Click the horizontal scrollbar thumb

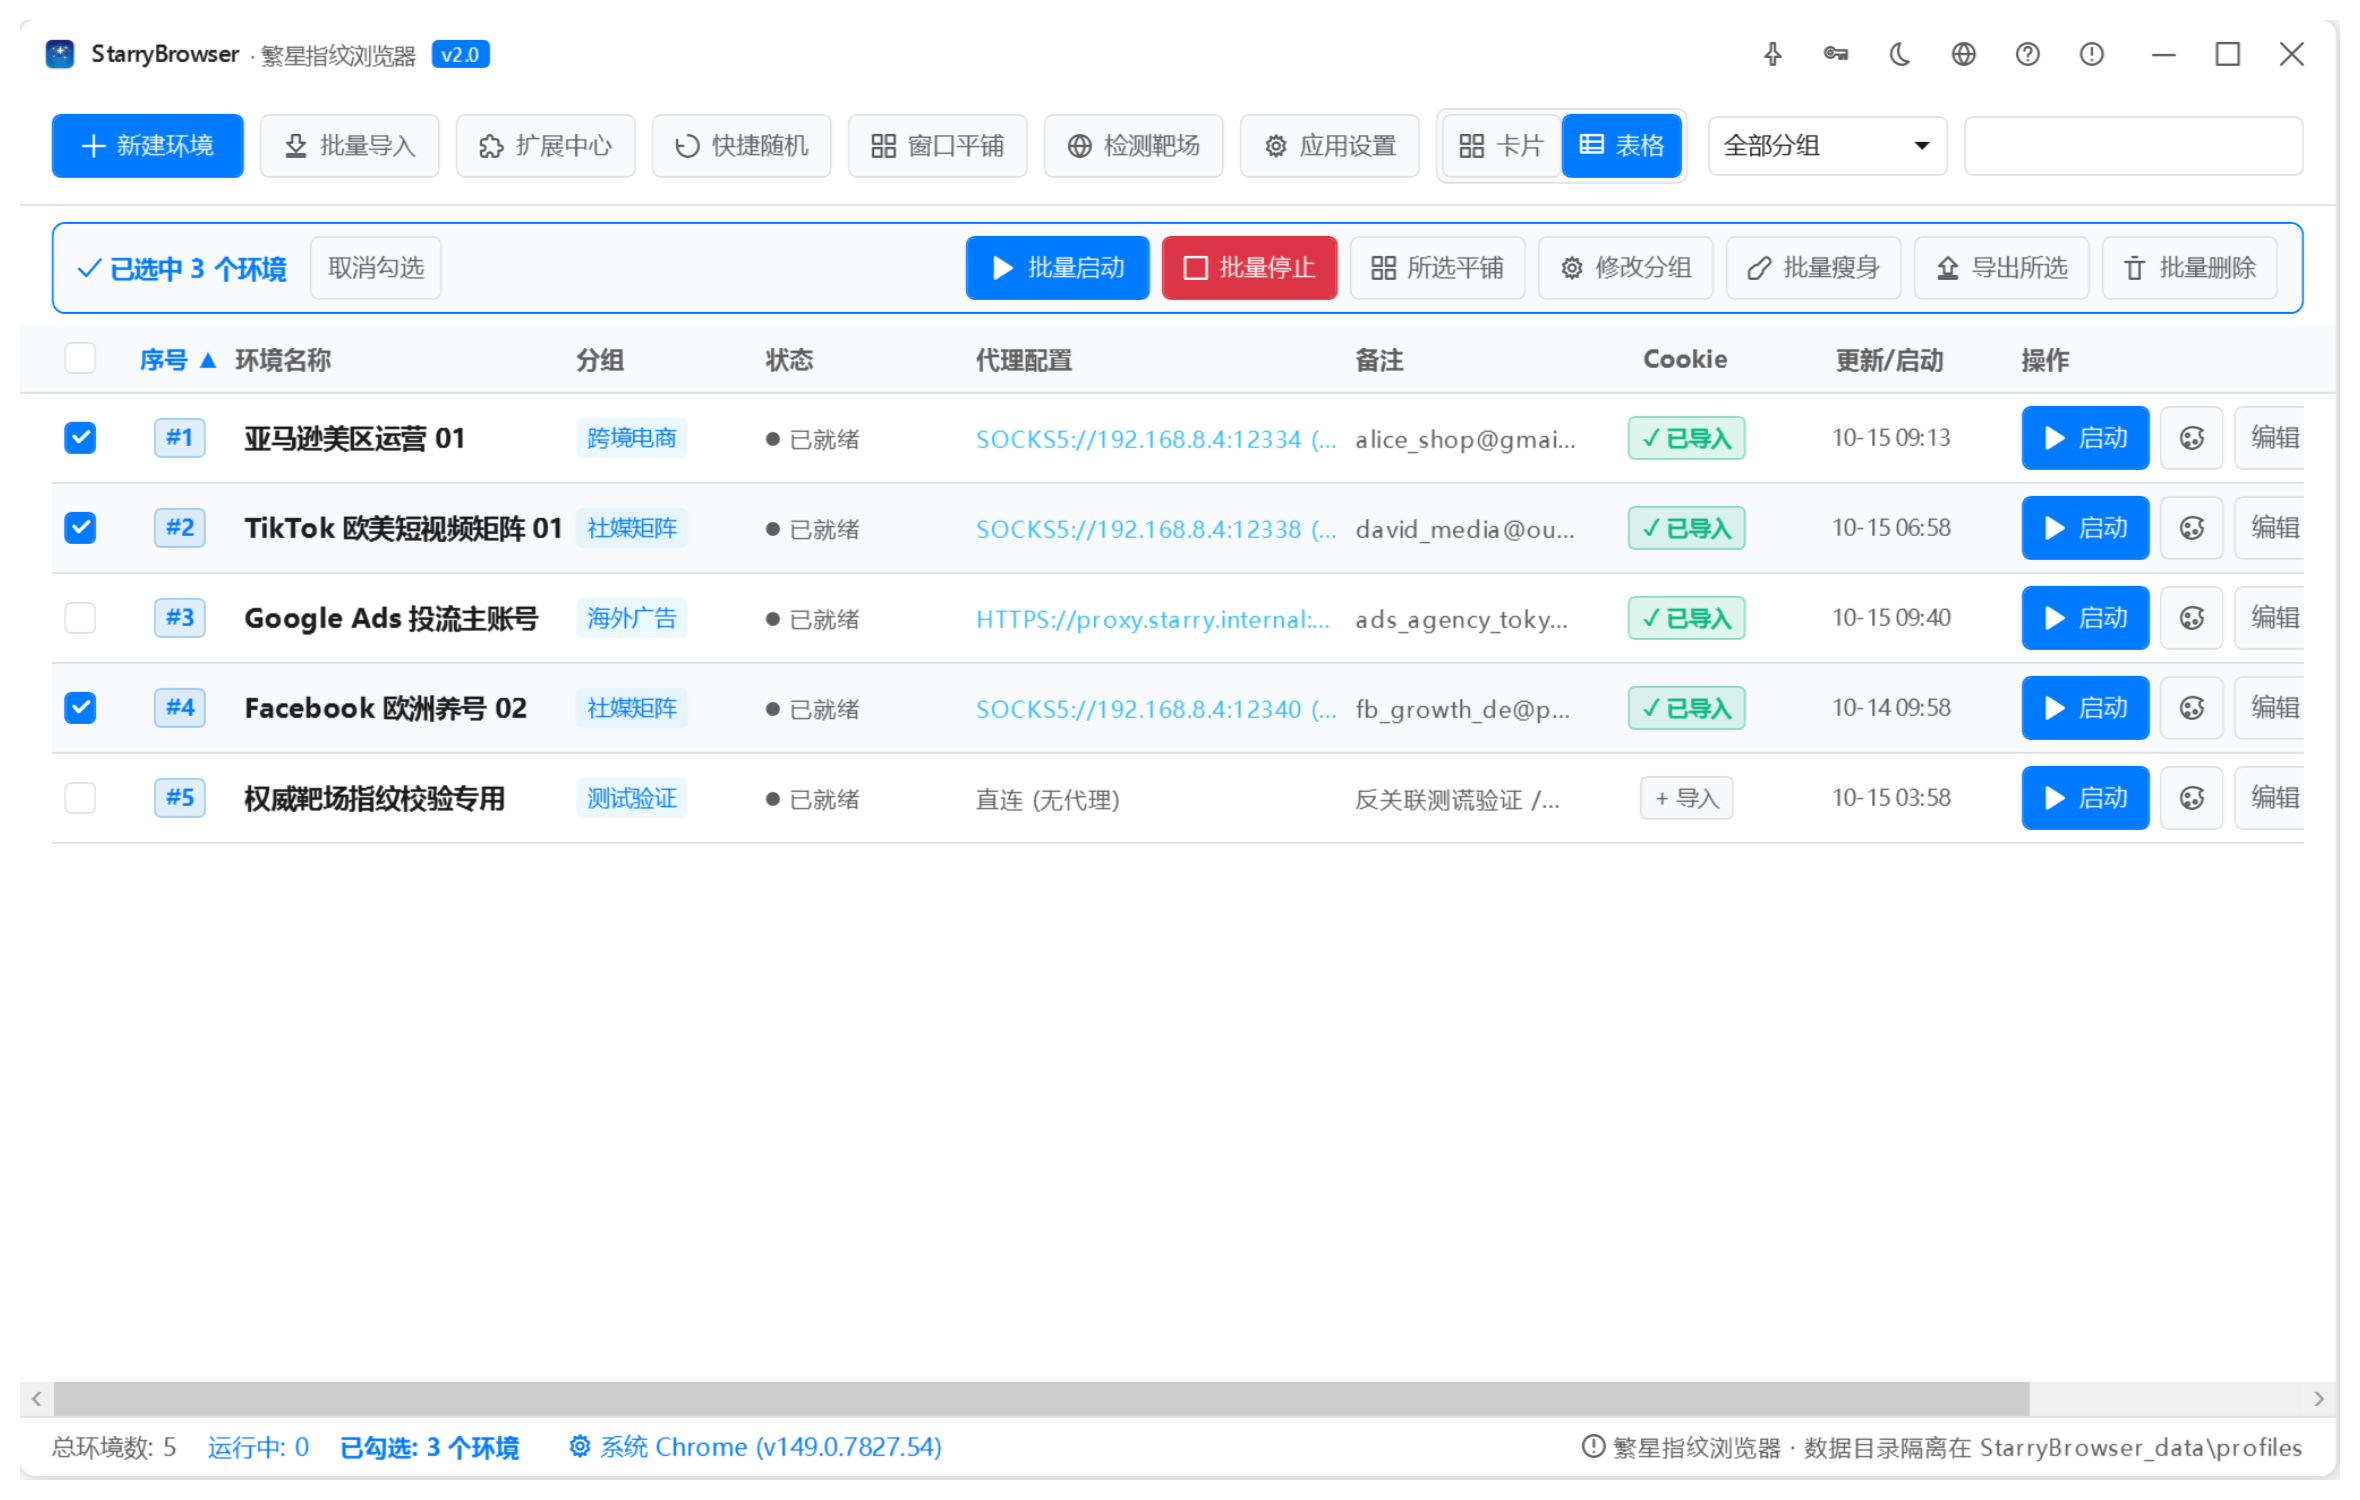1042,1398
